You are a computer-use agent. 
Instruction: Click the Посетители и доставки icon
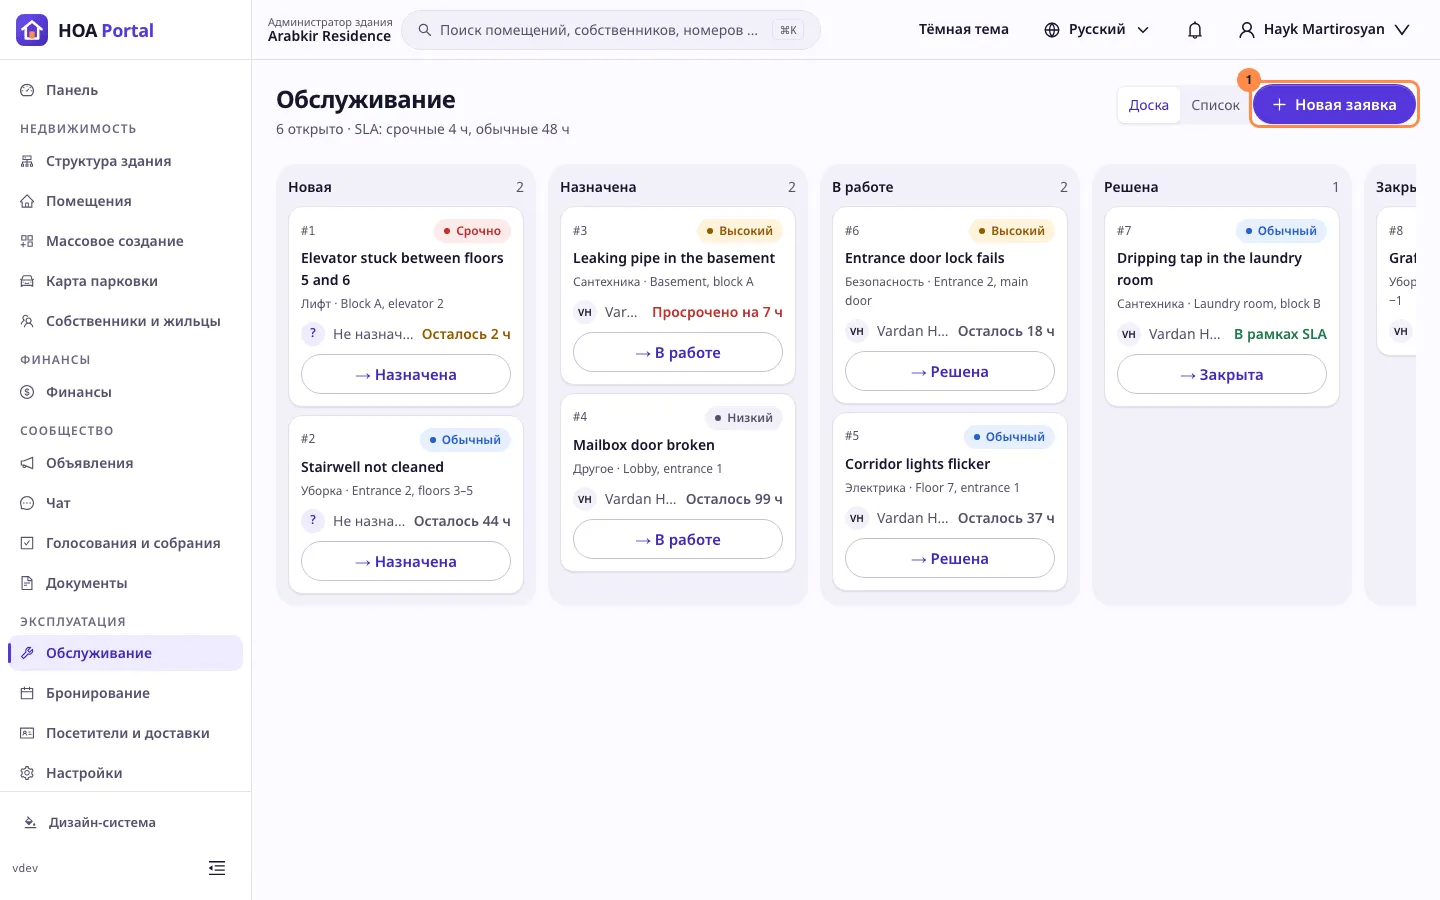pos(27,733)
